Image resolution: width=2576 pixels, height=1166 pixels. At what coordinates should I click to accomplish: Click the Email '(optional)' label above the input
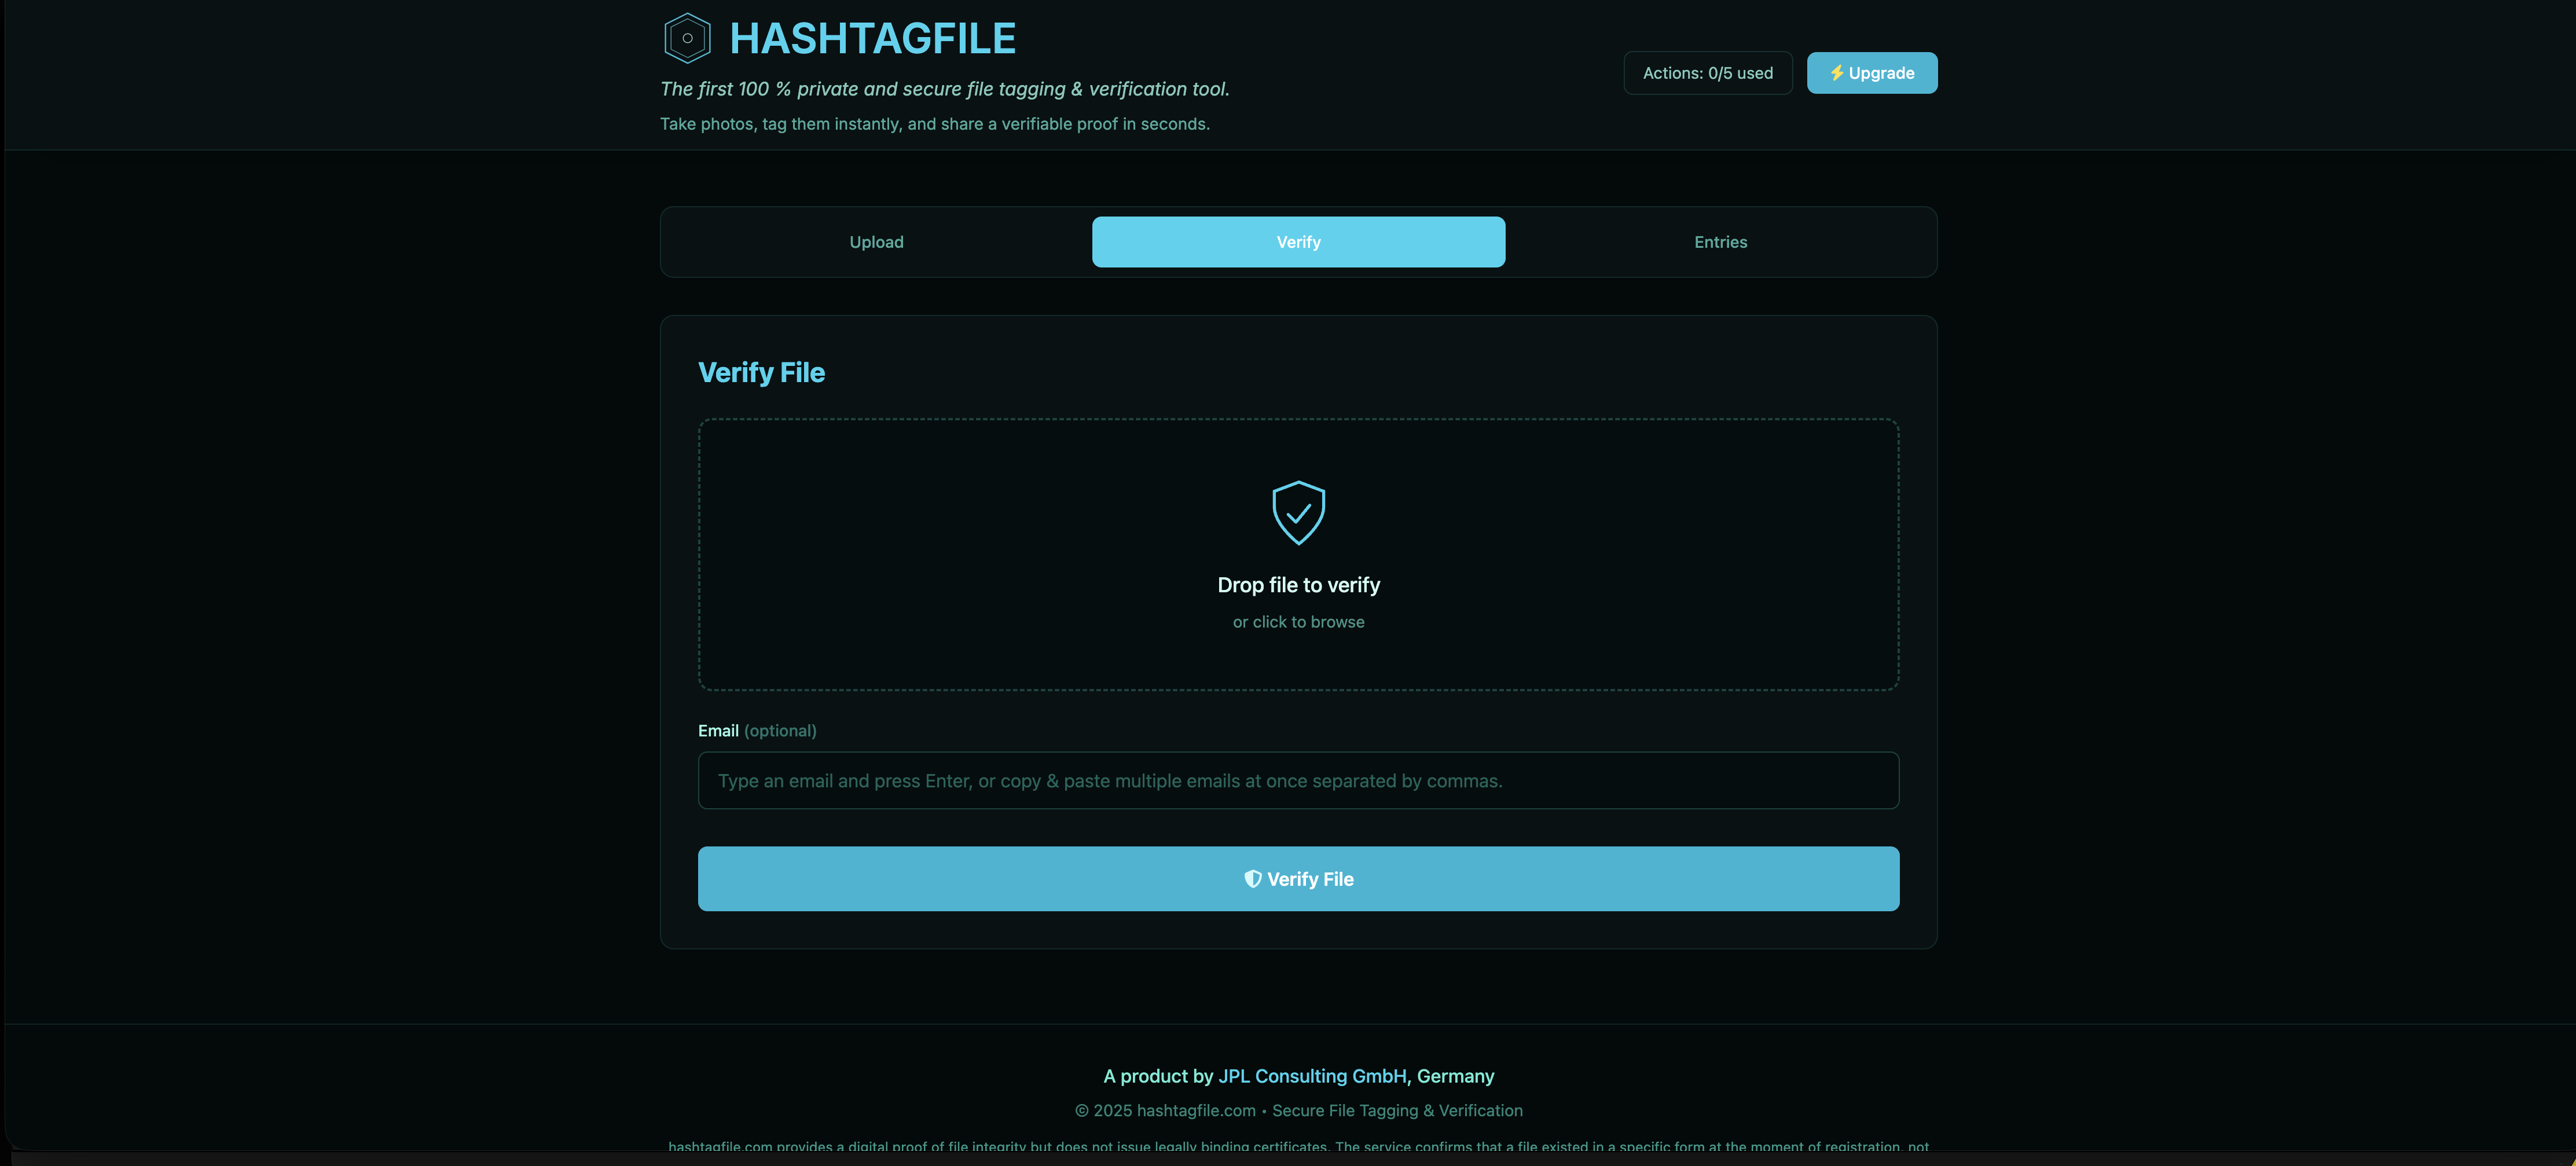[780, 730]
